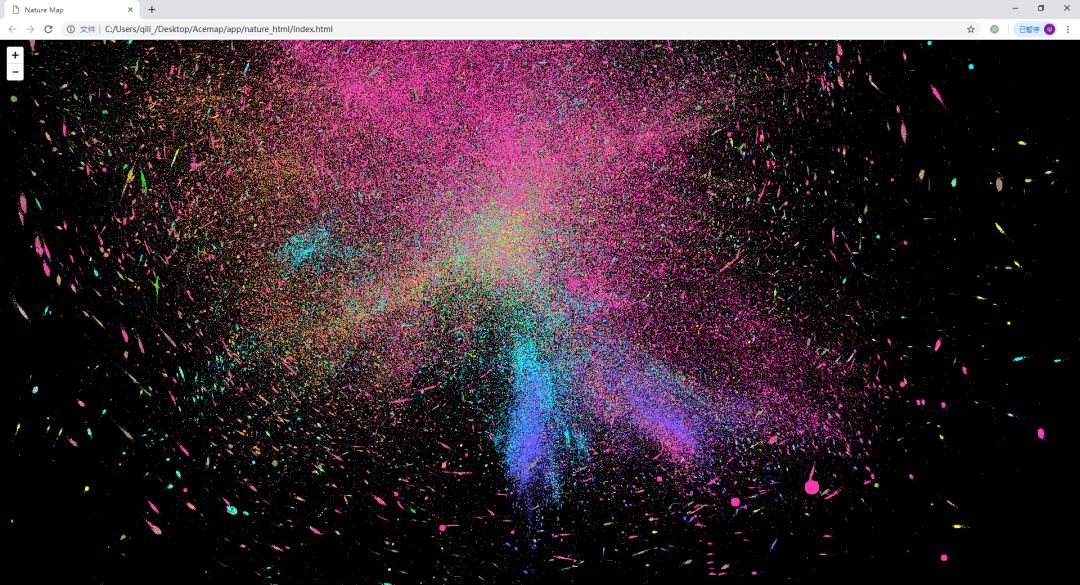Image resolution: width=1080 pixels, height=585 pixels.
Task: Close the Nature Map tab
Action: (x=130, y=10)
